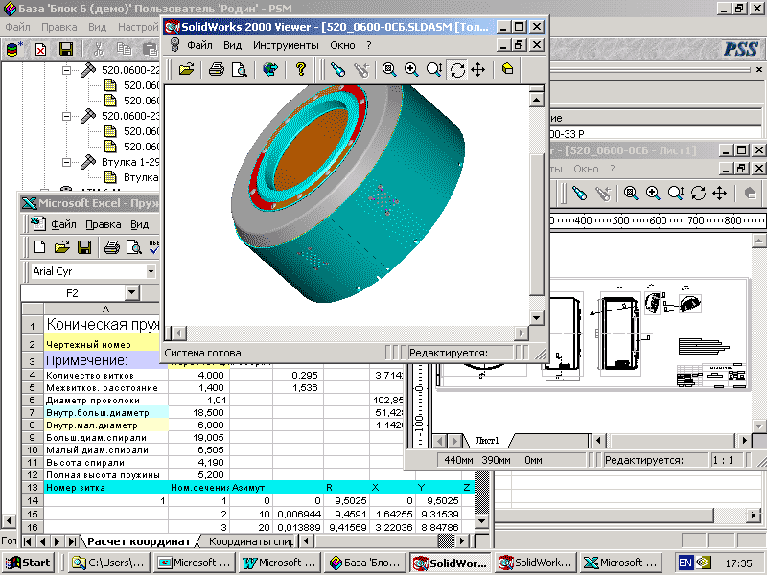Open Инструменты menu in SolidWorks Viewer
Screen dimensions: 767x575
pos(285,46)
